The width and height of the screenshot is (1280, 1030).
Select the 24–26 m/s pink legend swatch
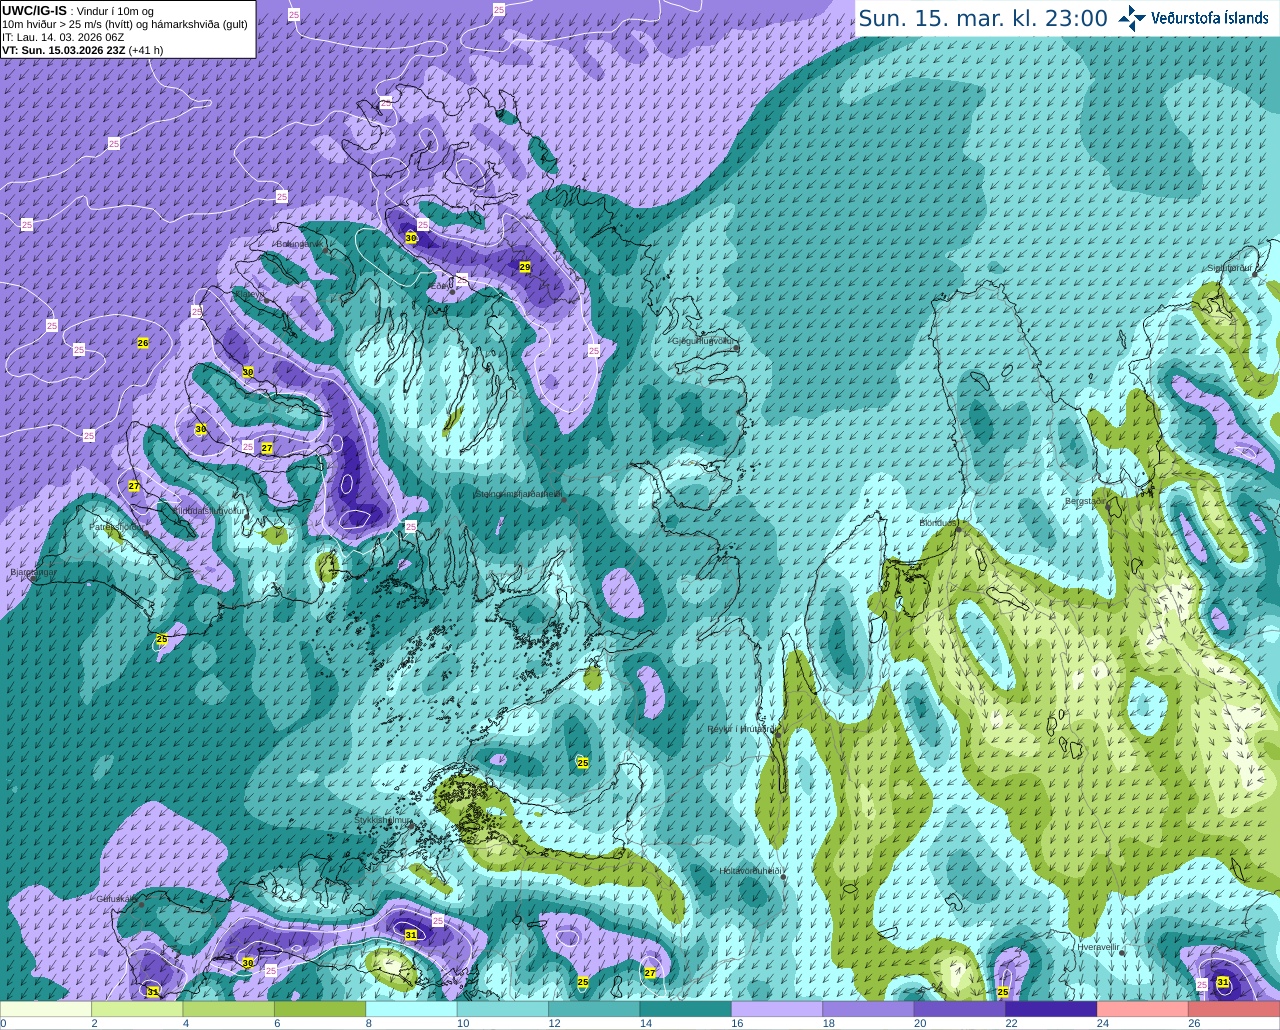click(x=1143, y=1010)
